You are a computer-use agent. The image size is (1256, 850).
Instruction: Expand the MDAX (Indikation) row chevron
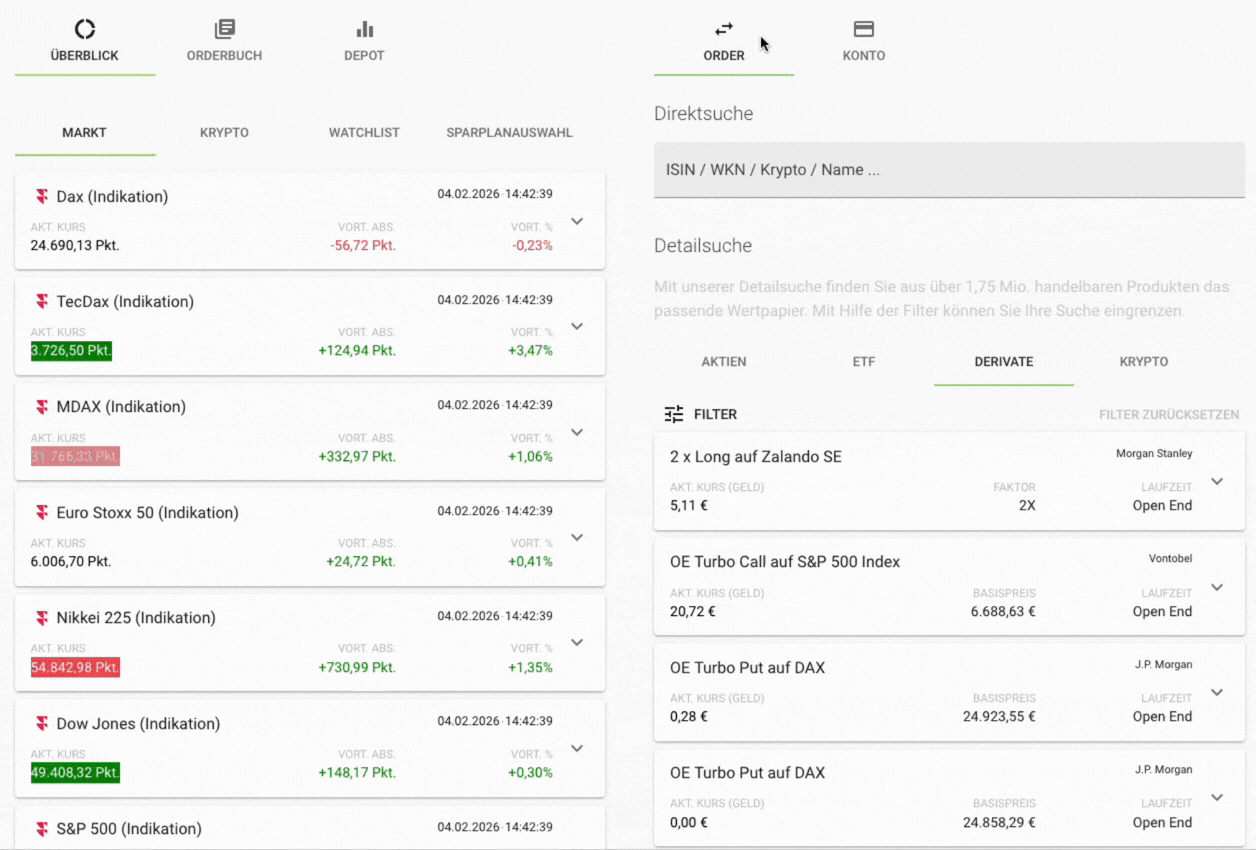click(x=576, y=432)
